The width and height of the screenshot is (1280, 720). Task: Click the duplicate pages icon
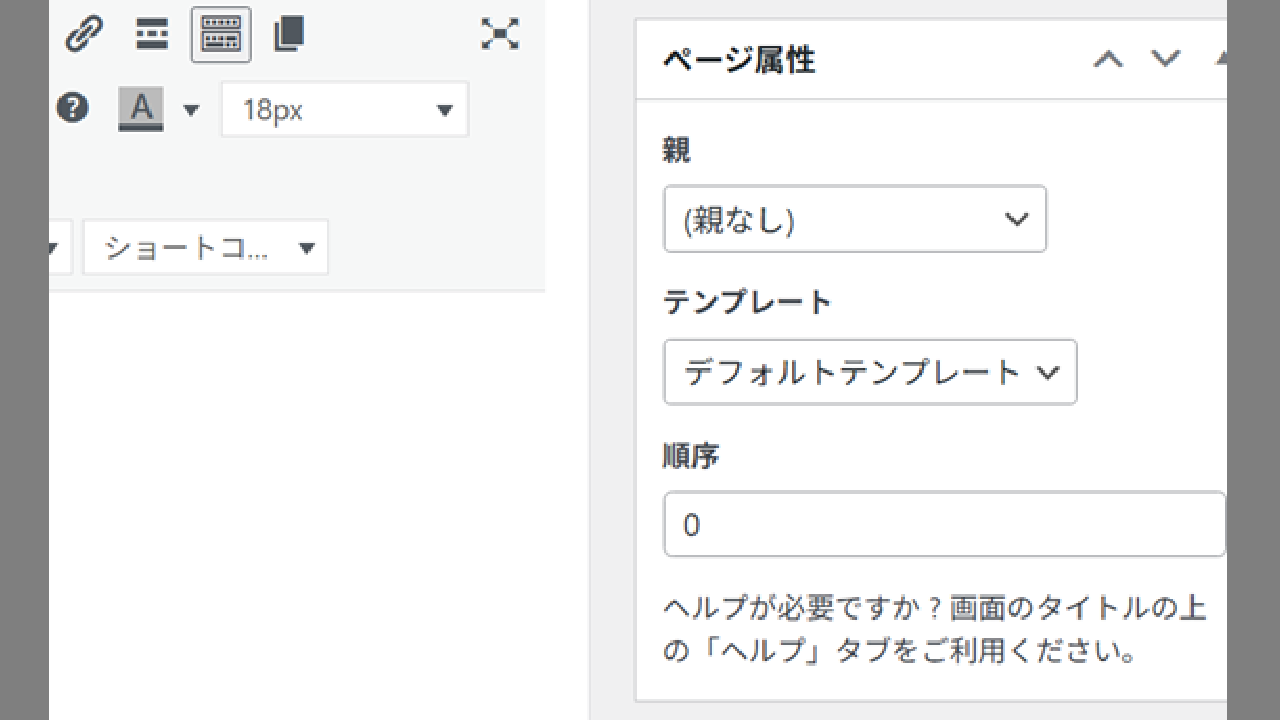pos(288,35)
